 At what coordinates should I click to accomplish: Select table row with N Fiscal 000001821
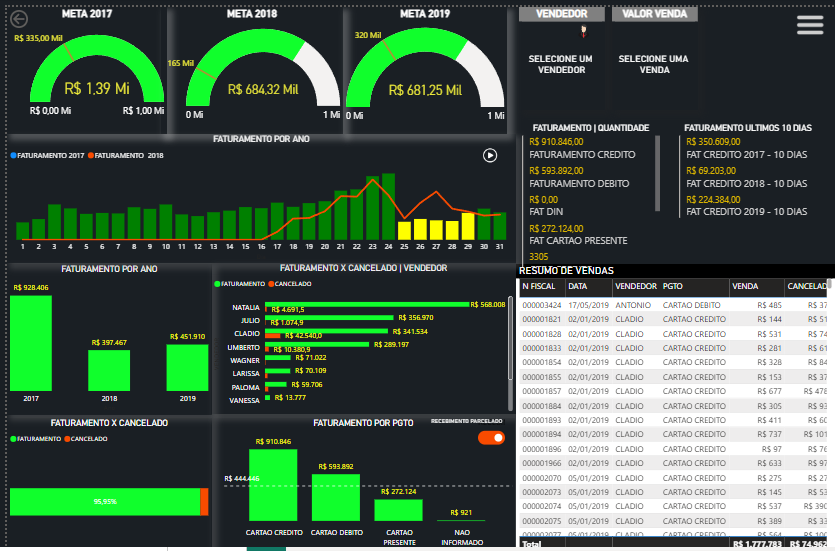pyautogui.click(x=674, y=319)
